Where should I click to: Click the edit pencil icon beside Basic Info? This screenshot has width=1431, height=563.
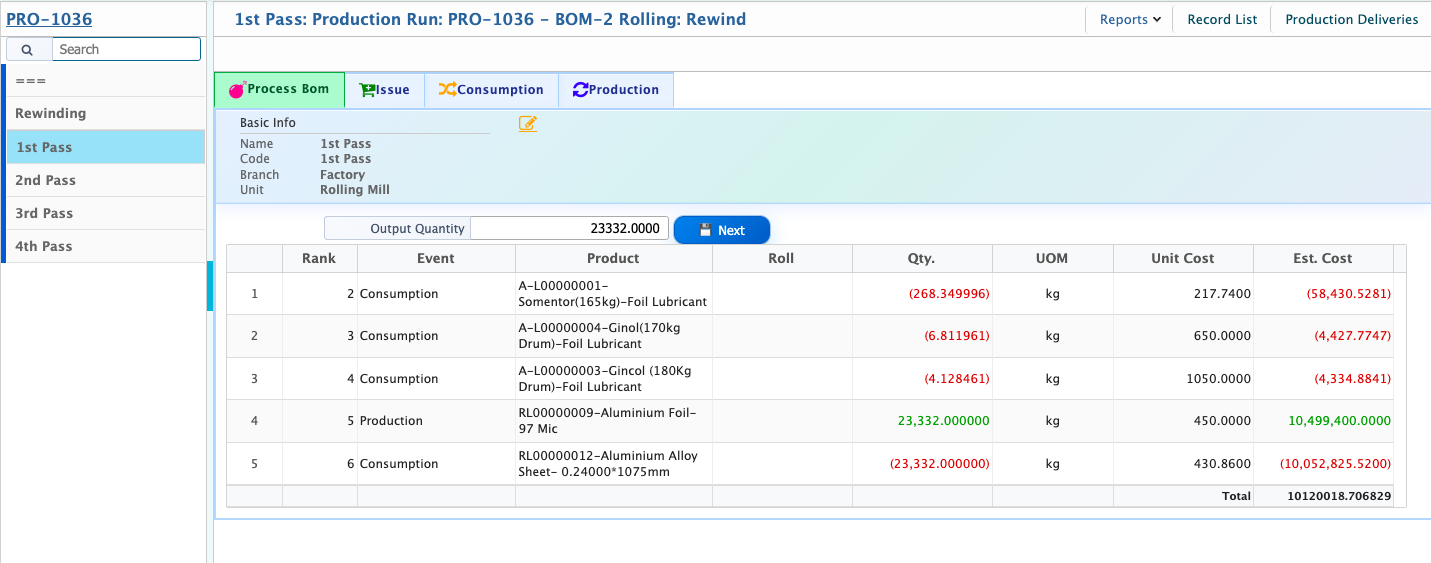[x=528, y=124]
